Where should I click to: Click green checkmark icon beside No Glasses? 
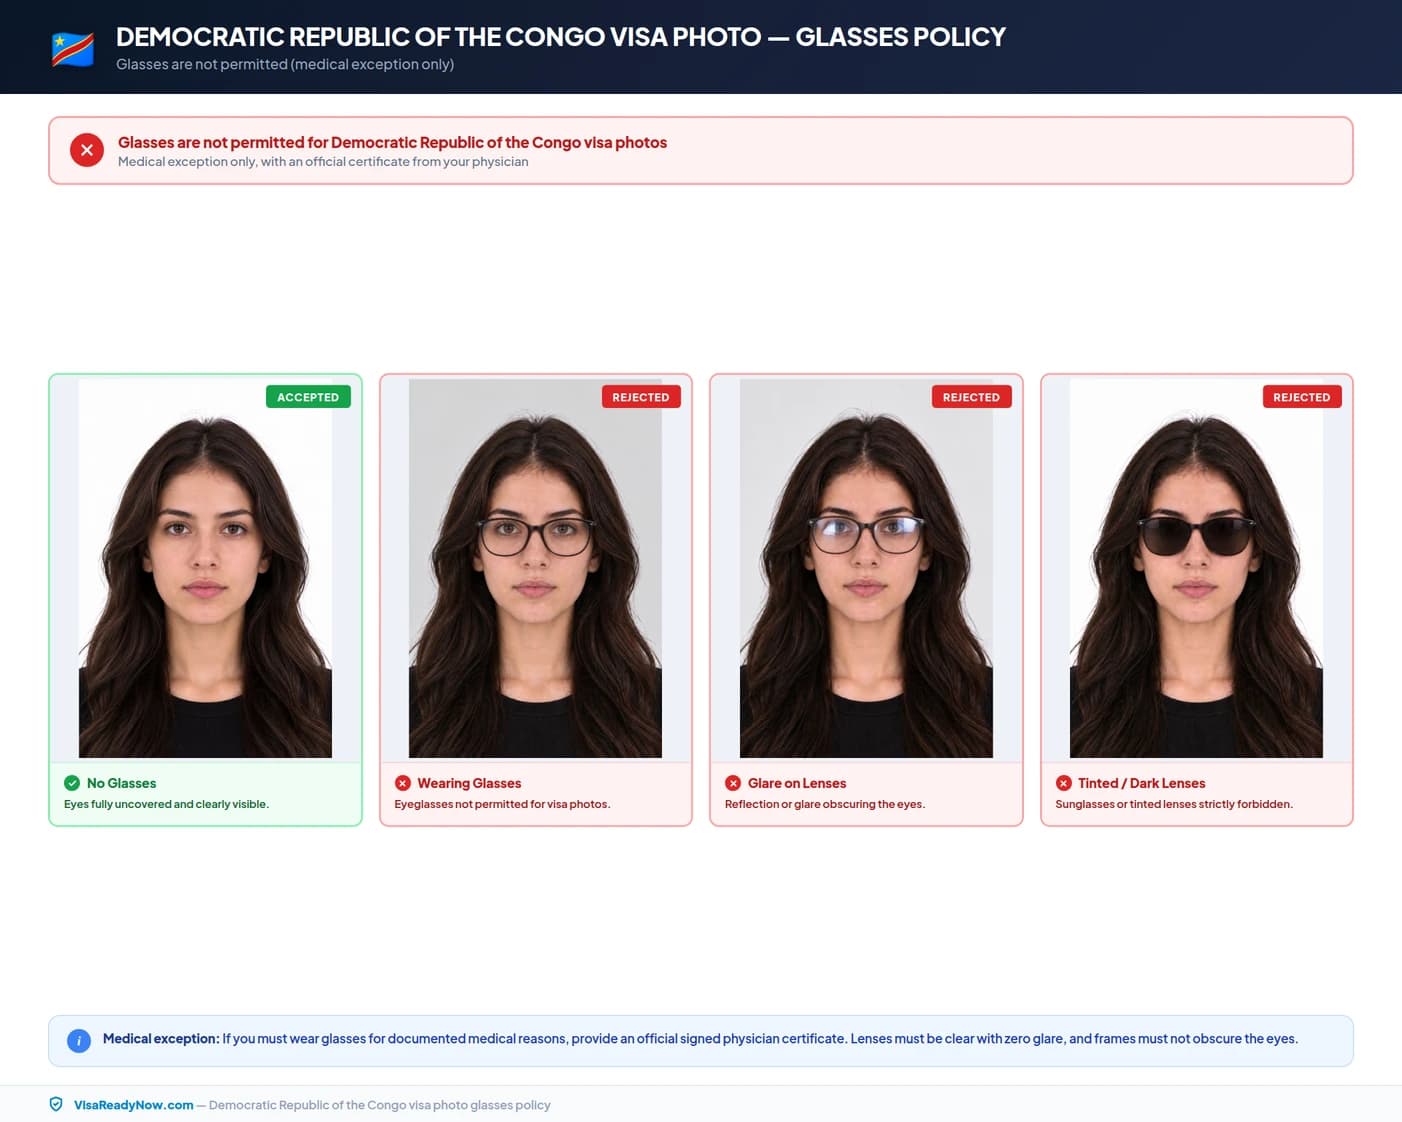[x=72, y=783]
